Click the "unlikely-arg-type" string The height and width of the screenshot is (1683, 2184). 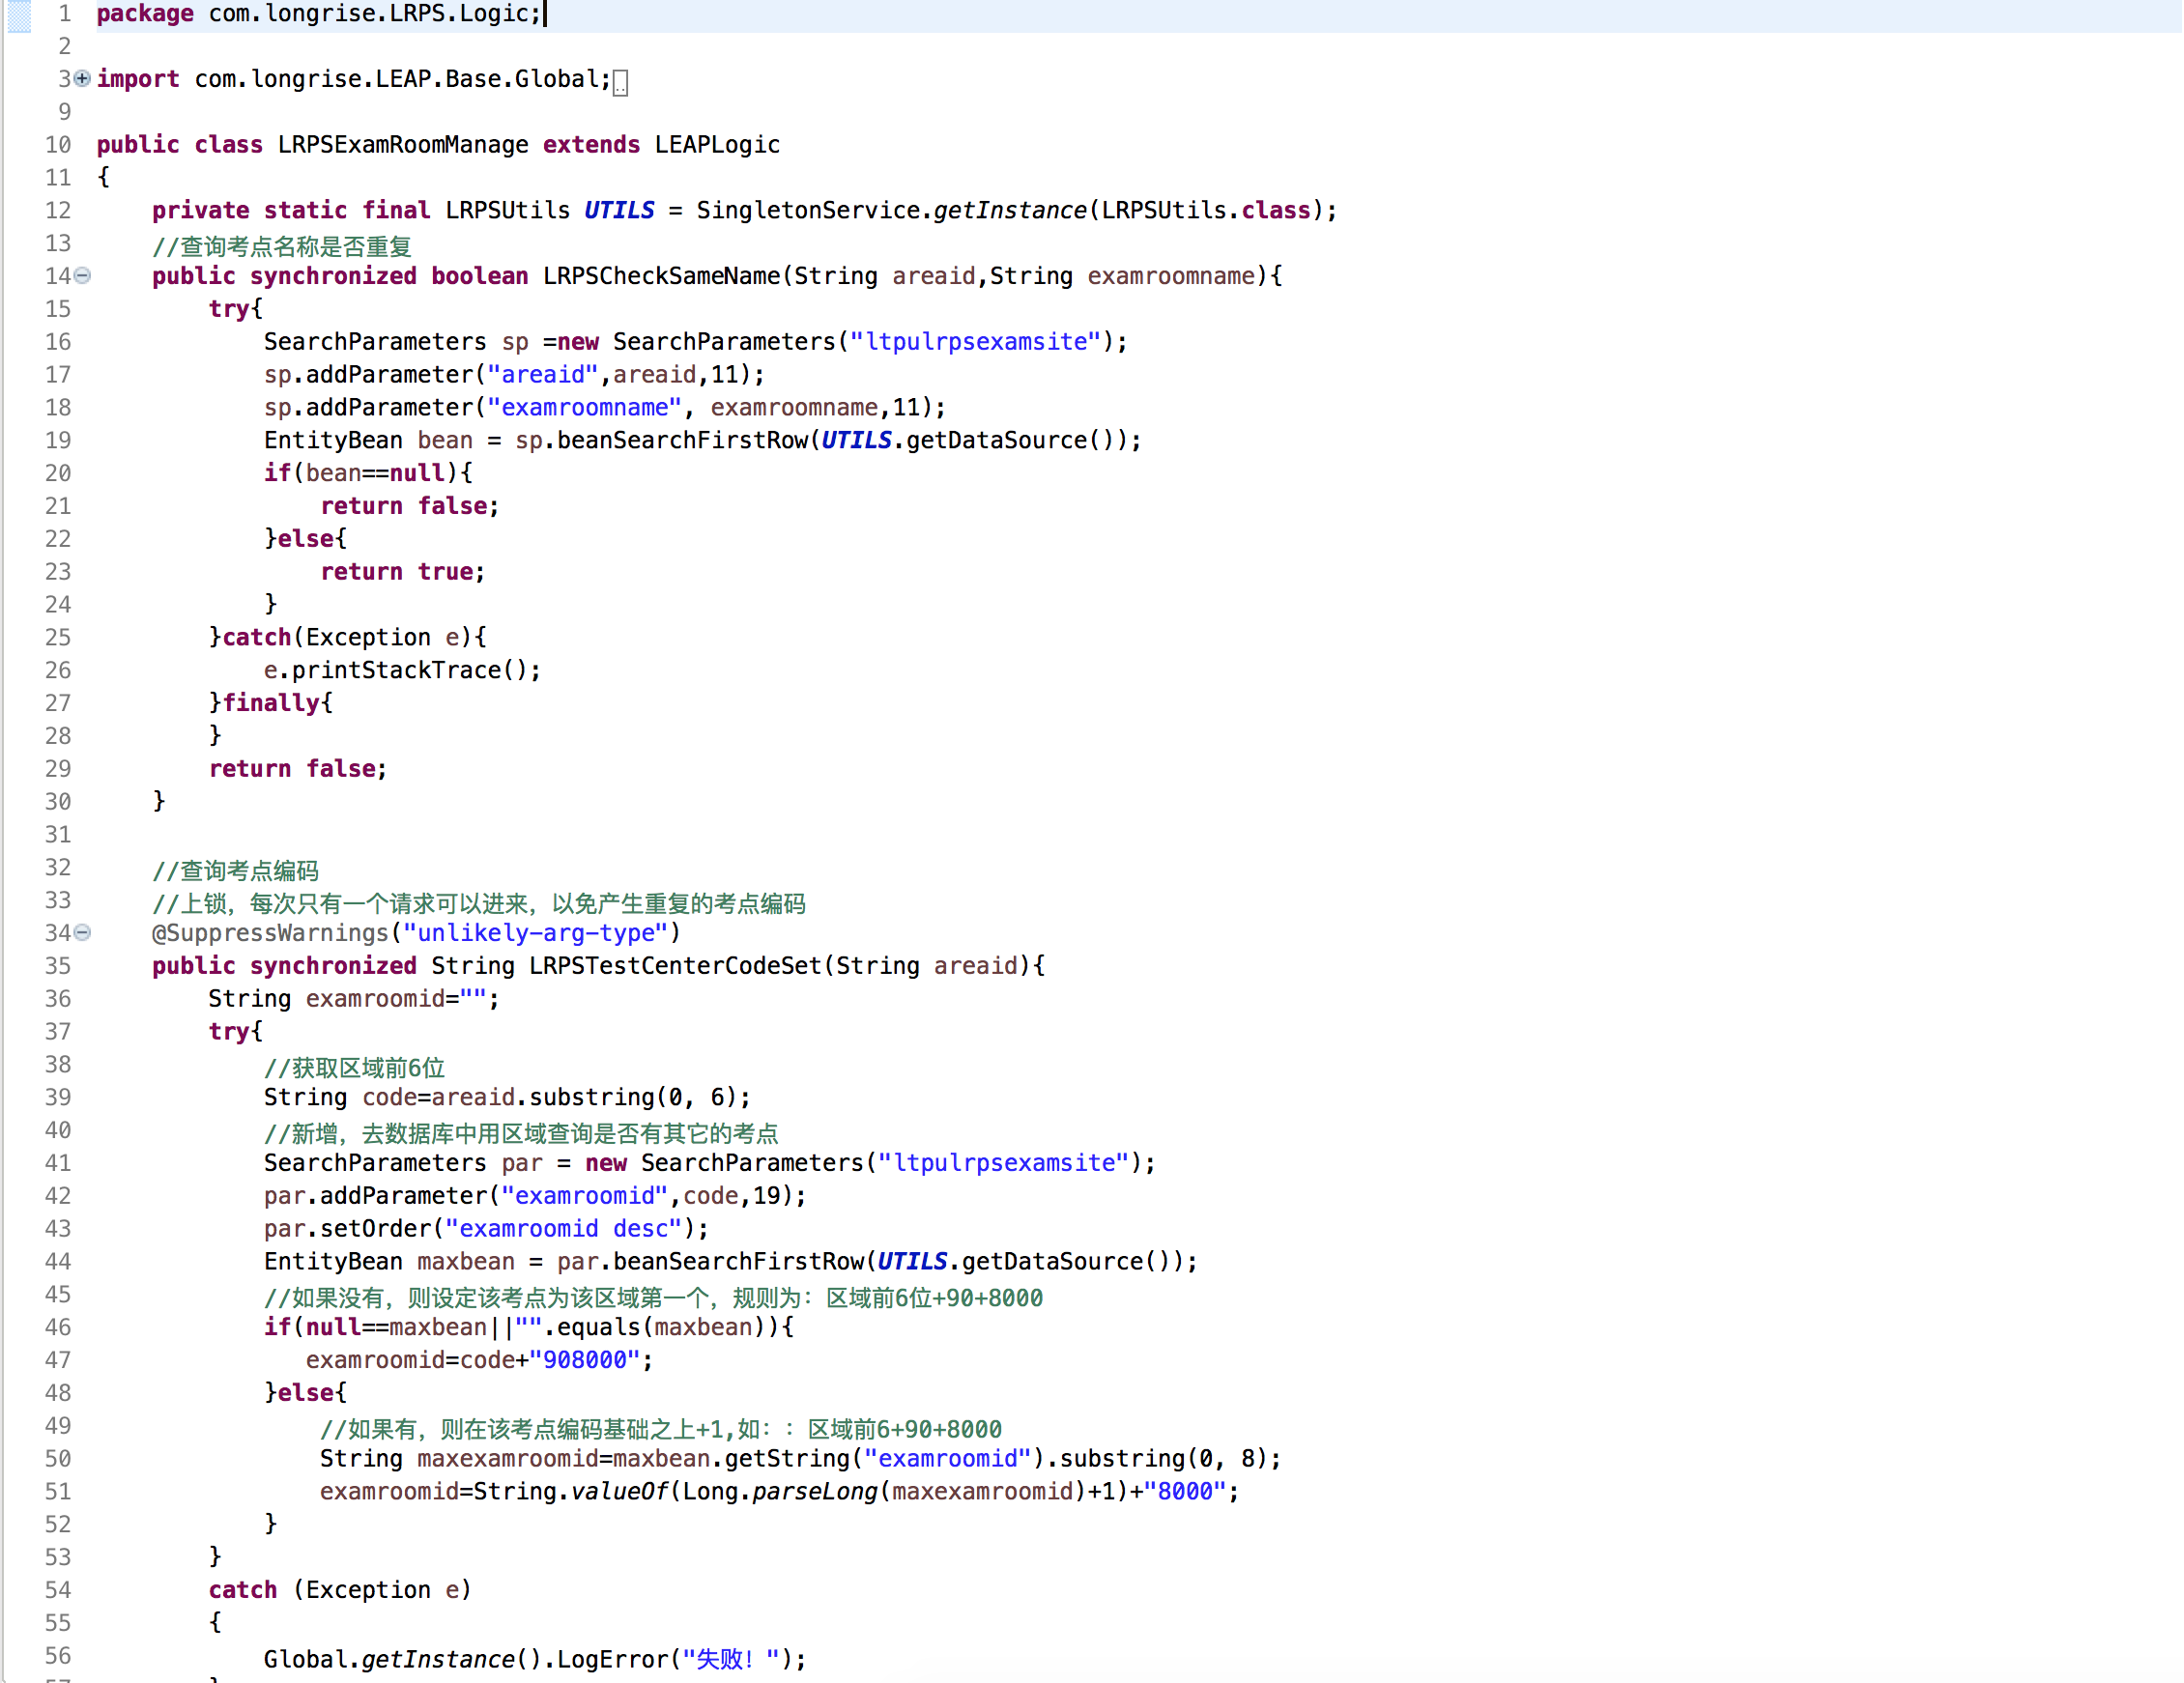click(535, 933)
